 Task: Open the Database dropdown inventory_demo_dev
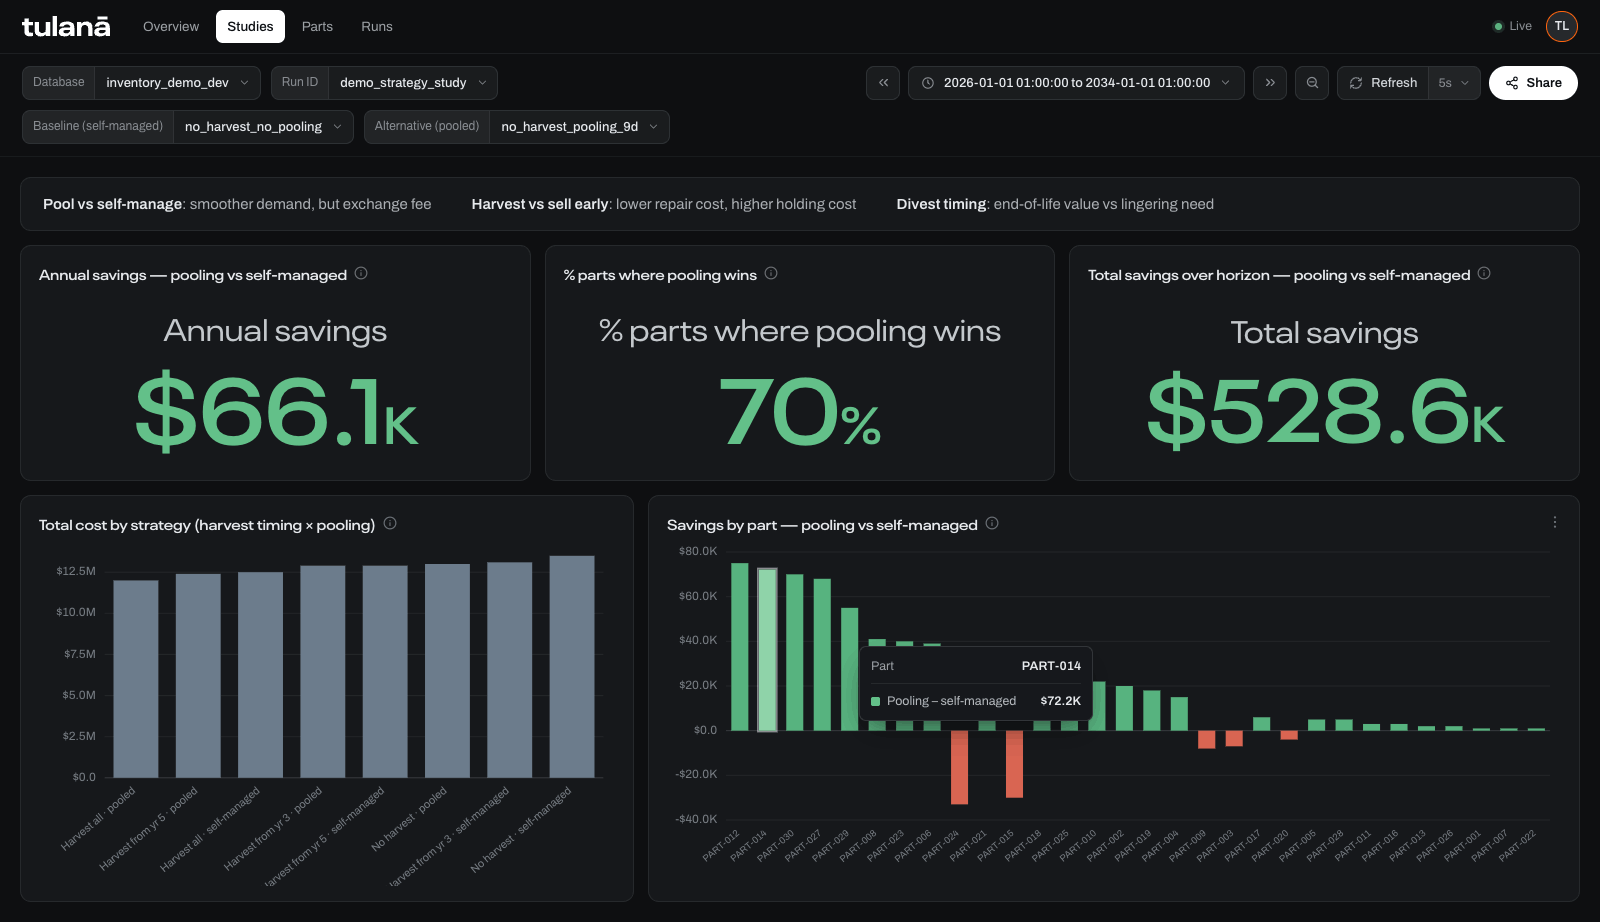178,83
